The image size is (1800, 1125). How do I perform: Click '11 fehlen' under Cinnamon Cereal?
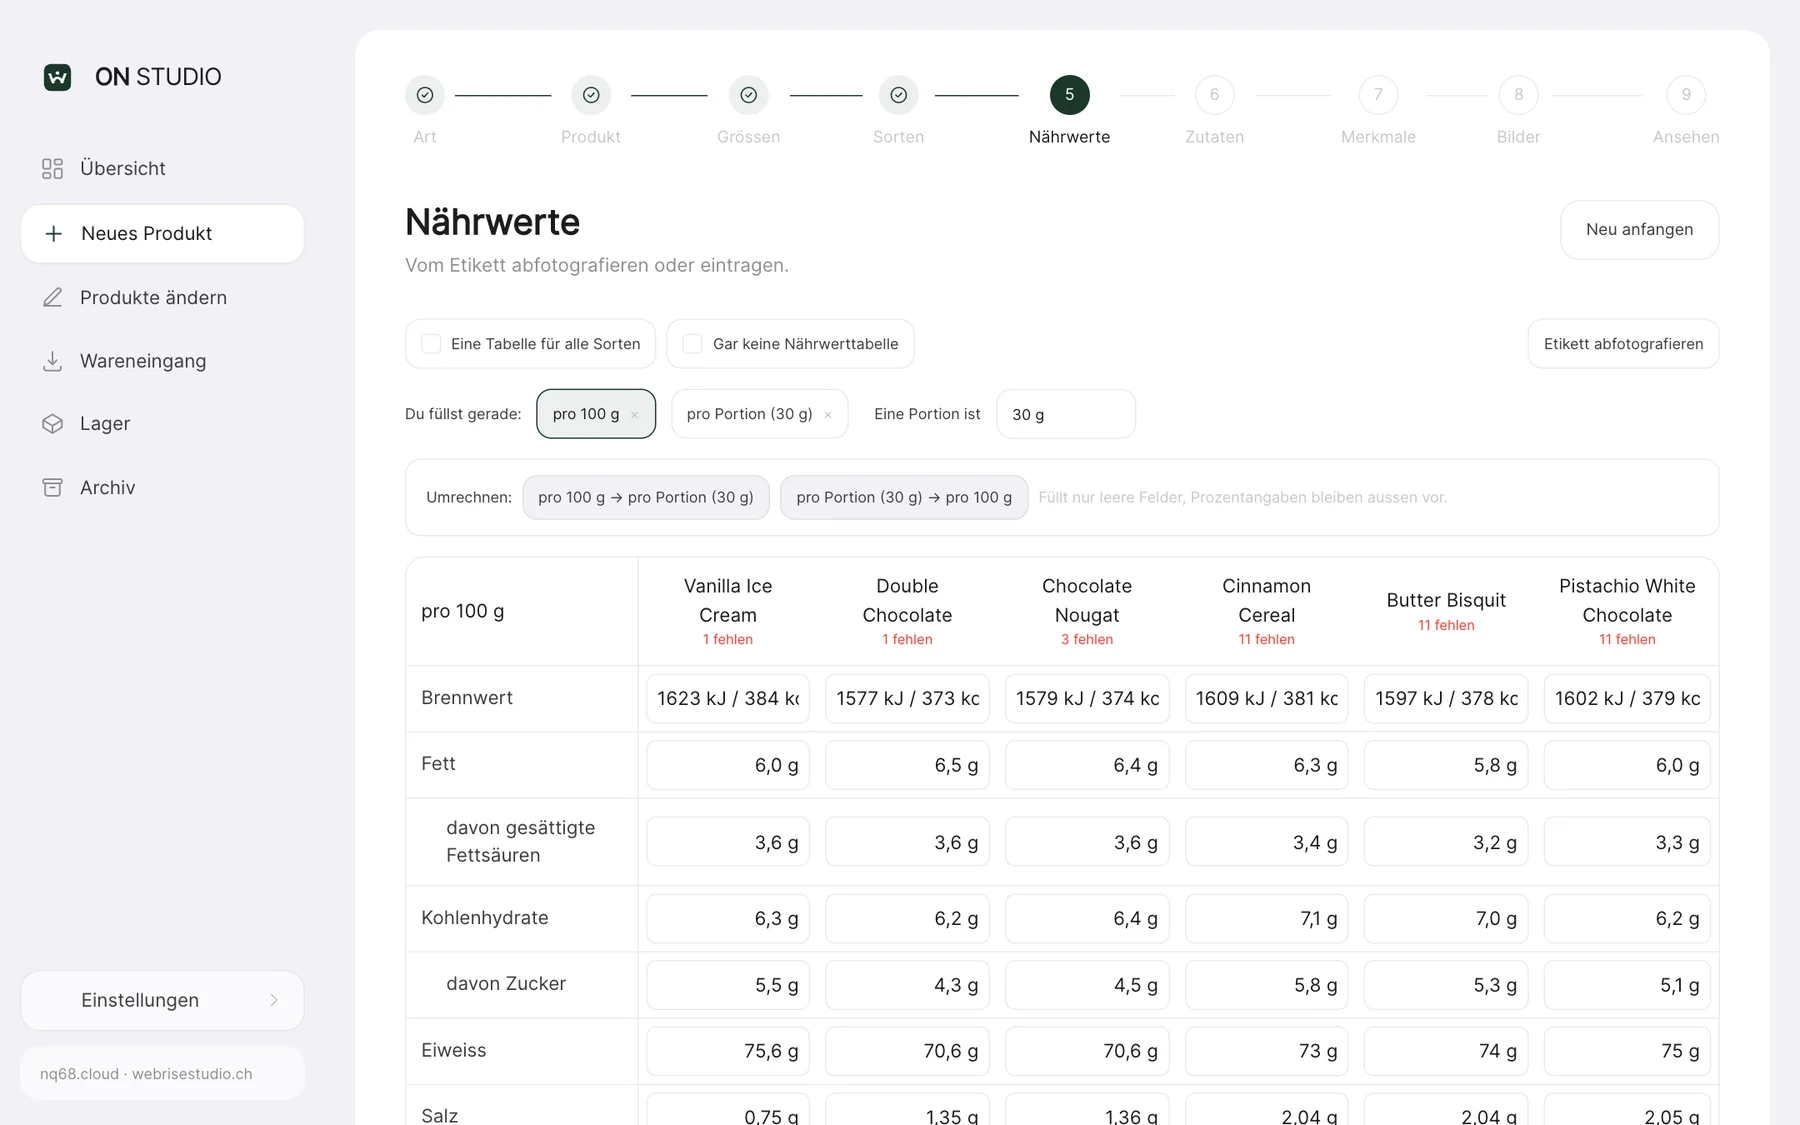pos(1266,640)
